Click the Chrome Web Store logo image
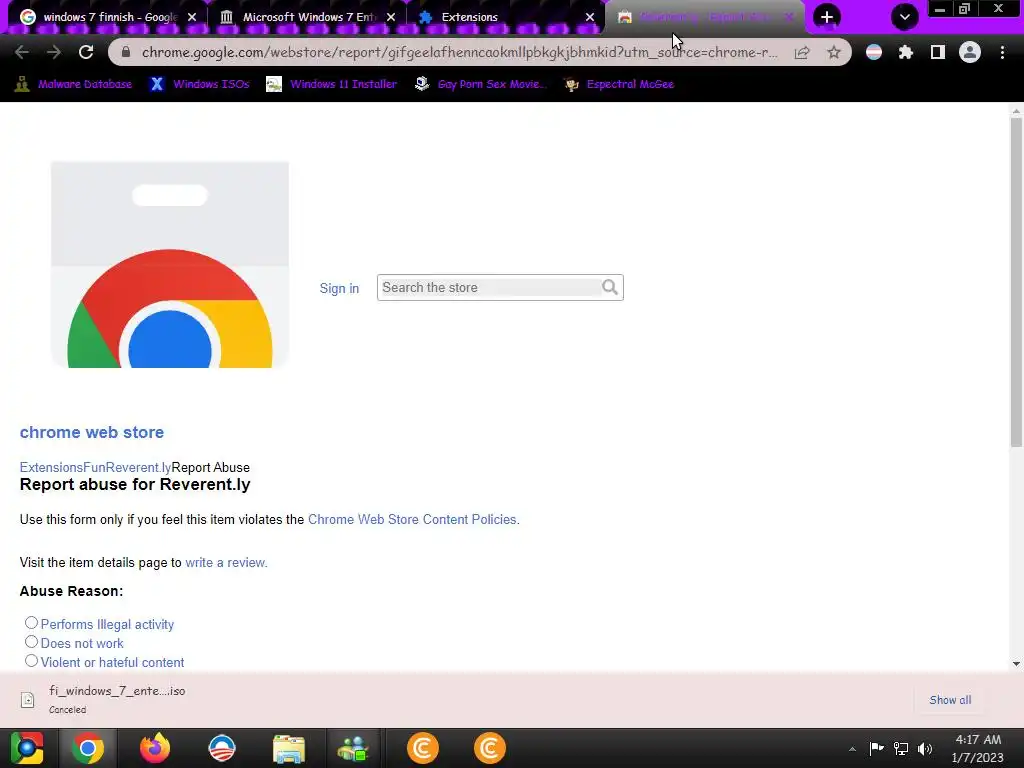 coord(170,264)
